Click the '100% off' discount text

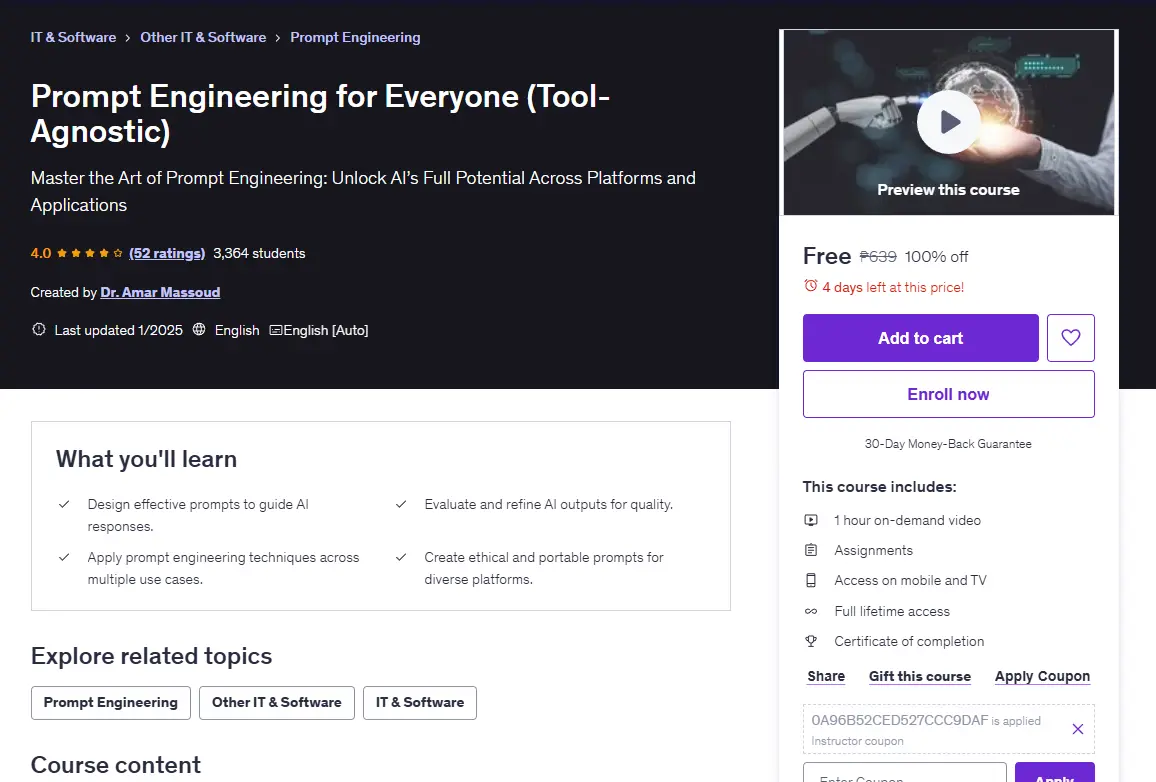[x=936, y=256]
